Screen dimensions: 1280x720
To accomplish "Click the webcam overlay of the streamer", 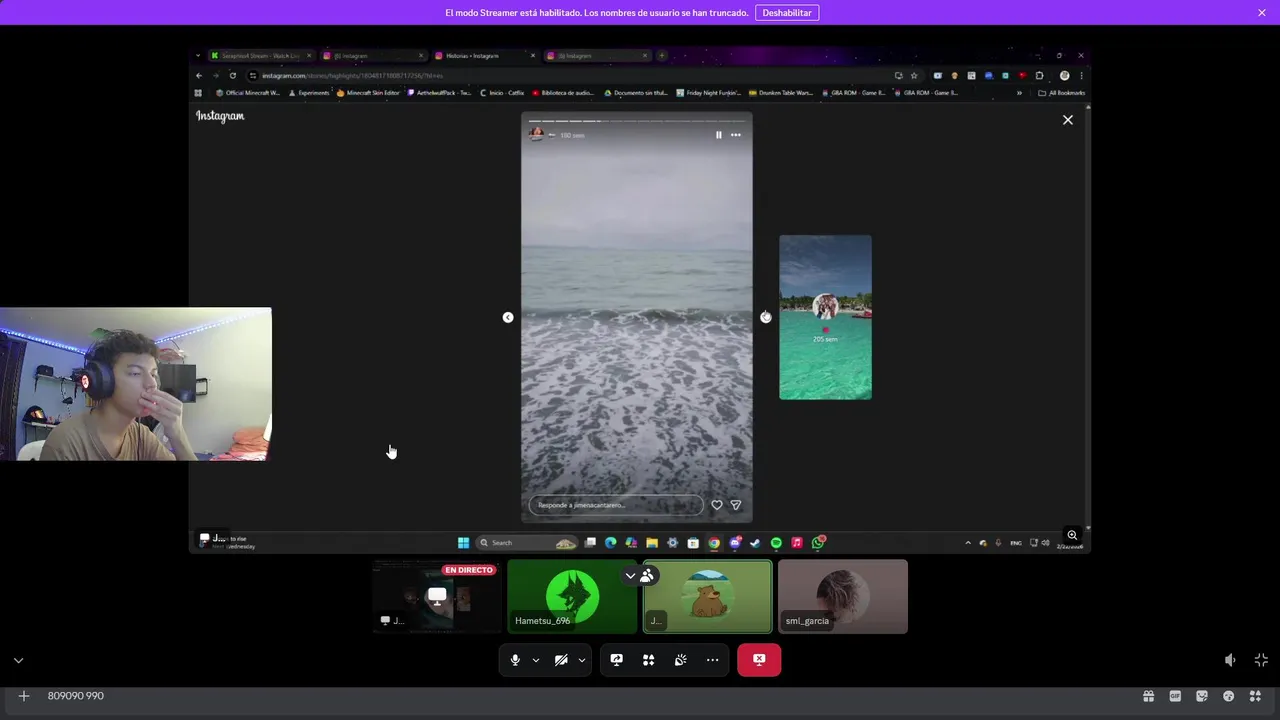I will (135, 384).
